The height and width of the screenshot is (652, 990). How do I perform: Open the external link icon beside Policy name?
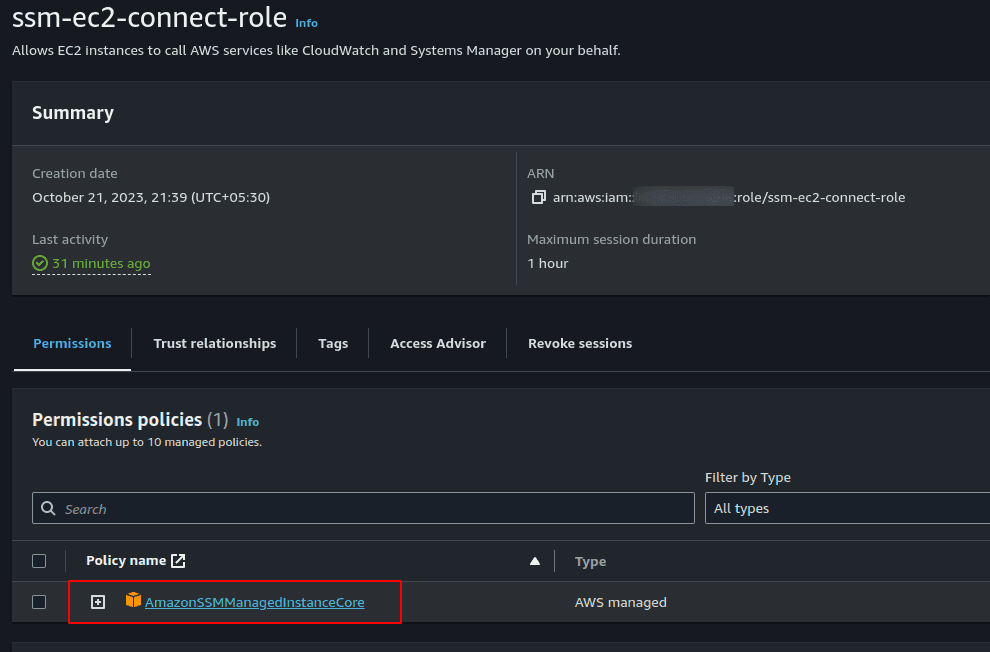[179, 560]
